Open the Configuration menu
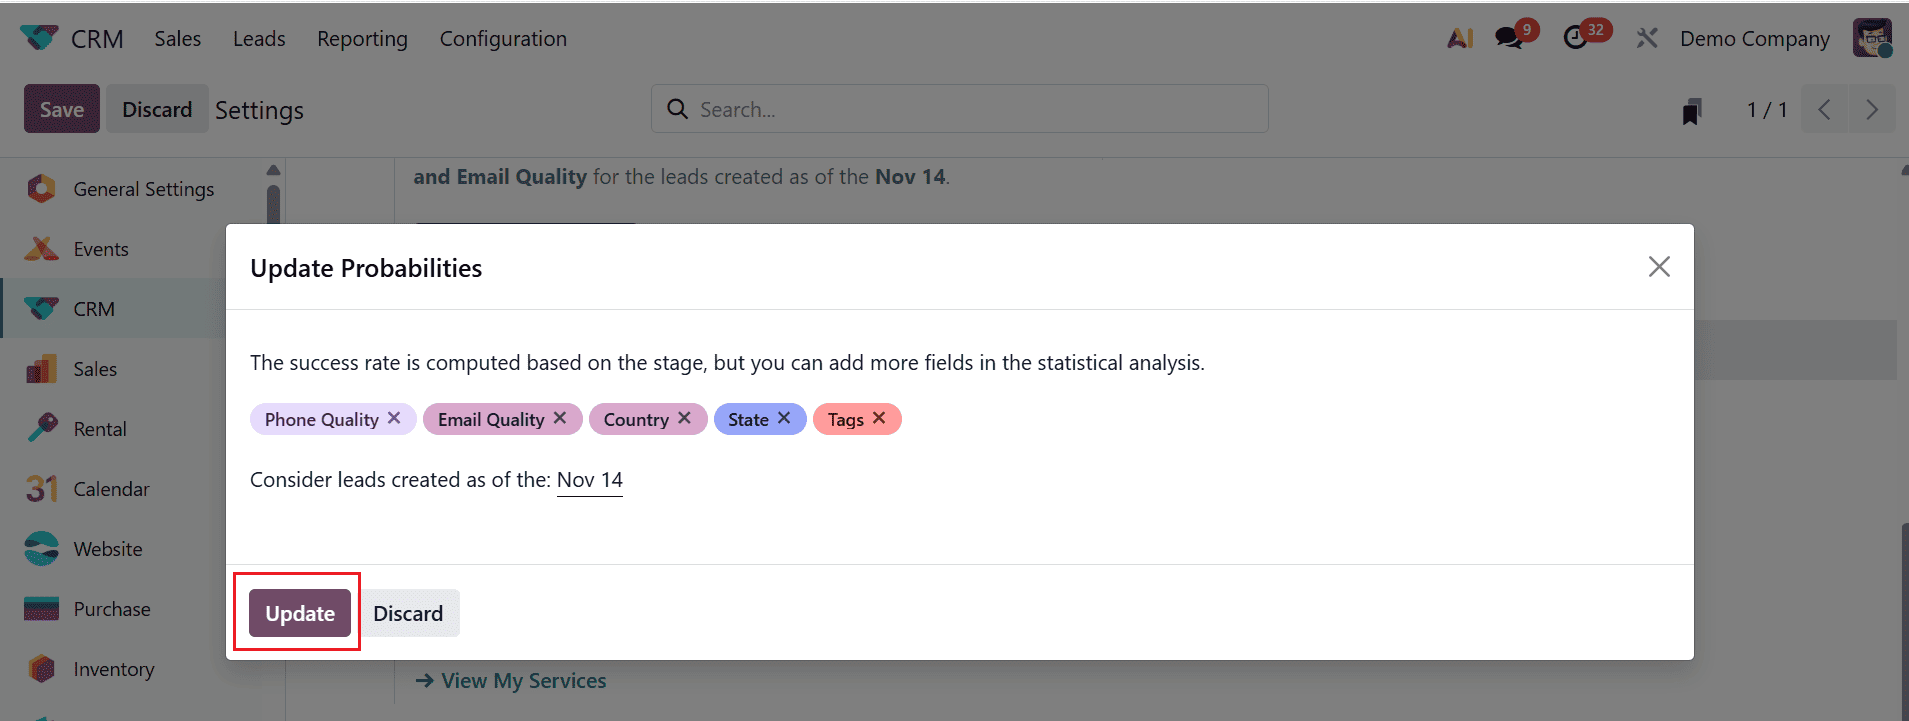The width and height of the screenshot is (1909, 721). (503, 38)
